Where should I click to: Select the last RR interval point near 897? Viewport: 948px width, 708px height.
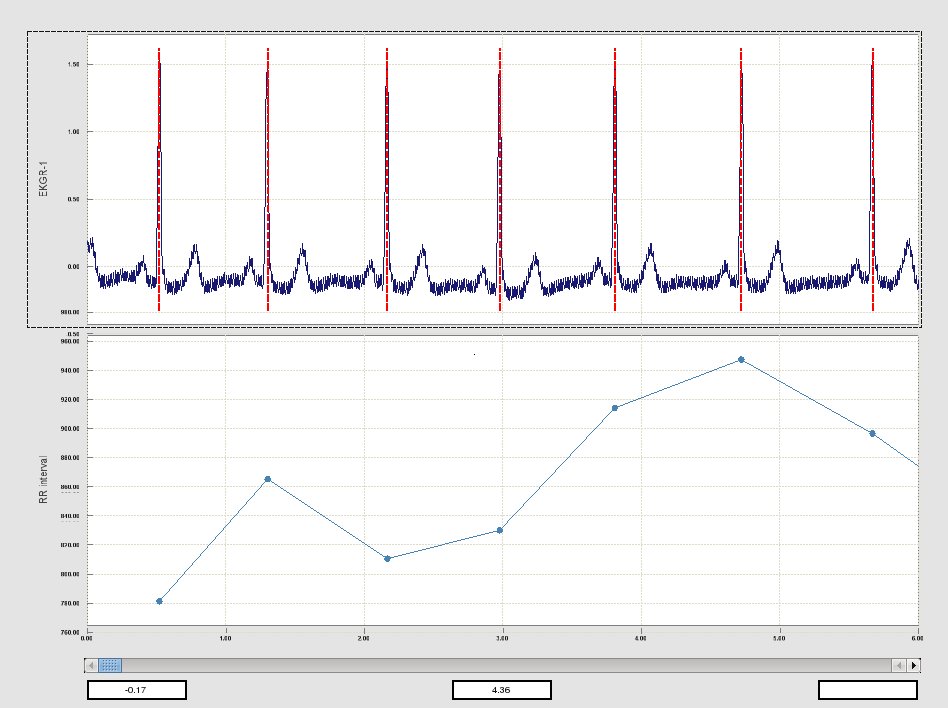tap(873, 433)
